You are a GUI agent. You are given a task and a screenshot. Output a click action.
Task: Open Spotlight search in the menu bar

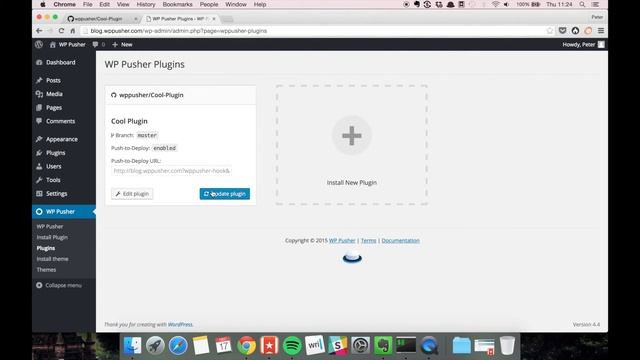[x=582, y=4]
